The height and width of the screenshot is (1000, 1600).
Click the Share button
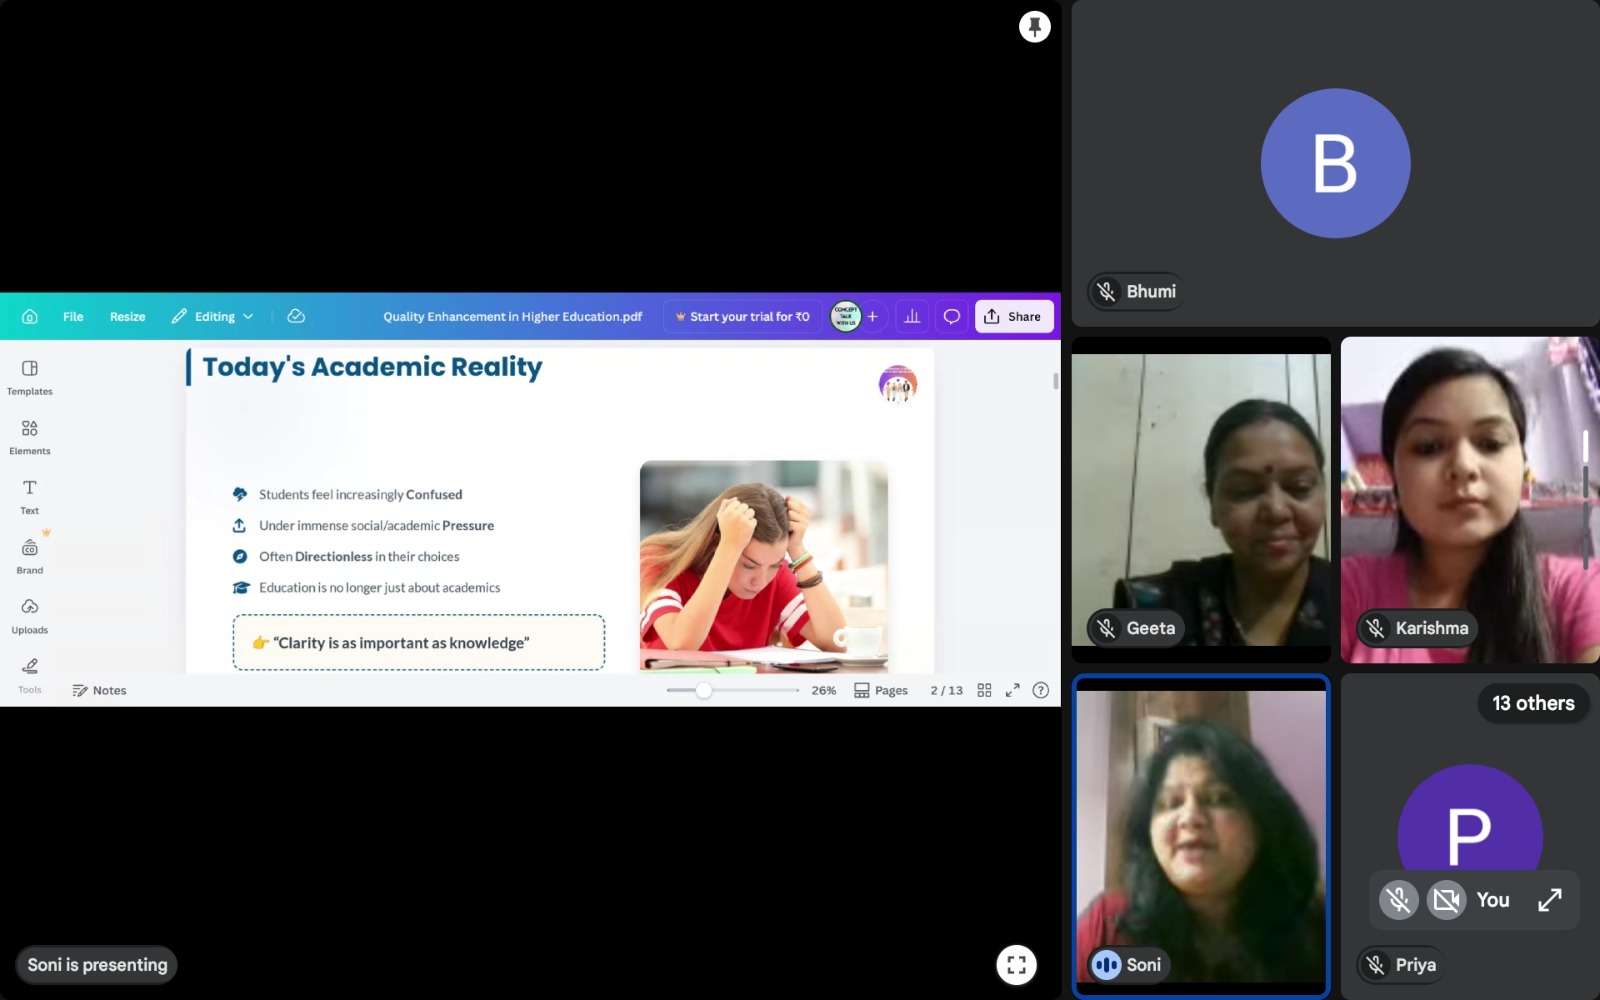pos(1013,317)
